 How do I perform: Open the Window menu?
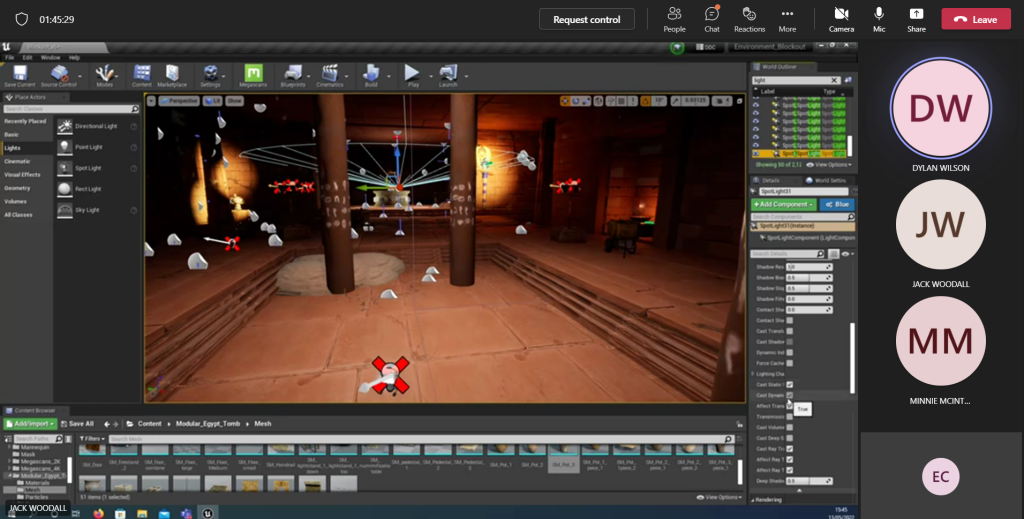[x=50, y=57]
